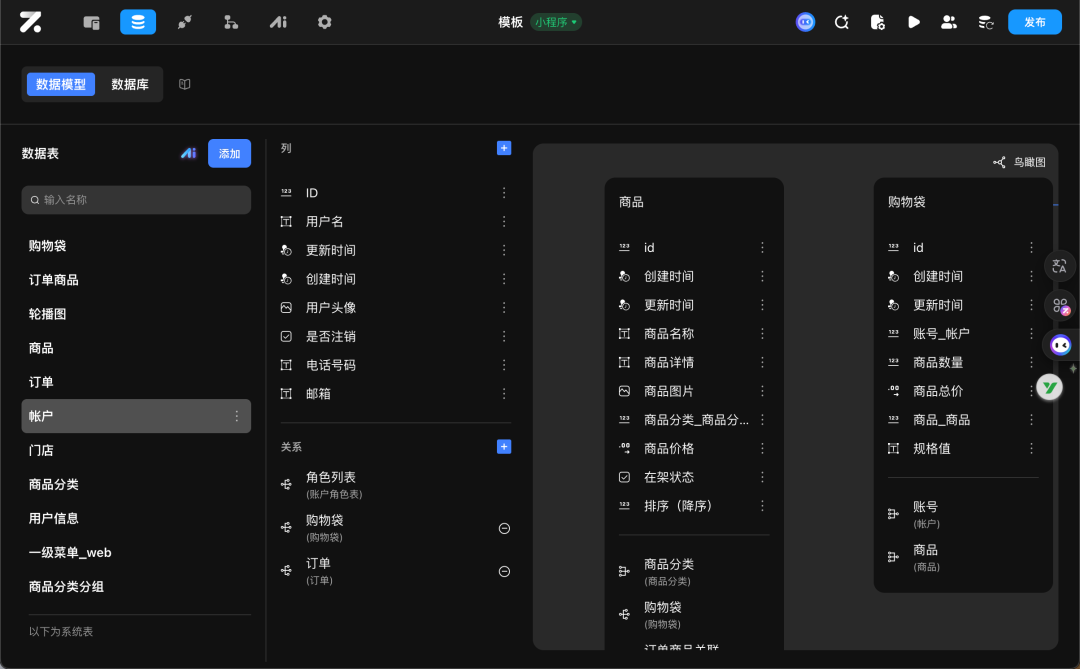Open options menu for 电话号码 column
Screen dimensions: 1080x669
(503, 365)
